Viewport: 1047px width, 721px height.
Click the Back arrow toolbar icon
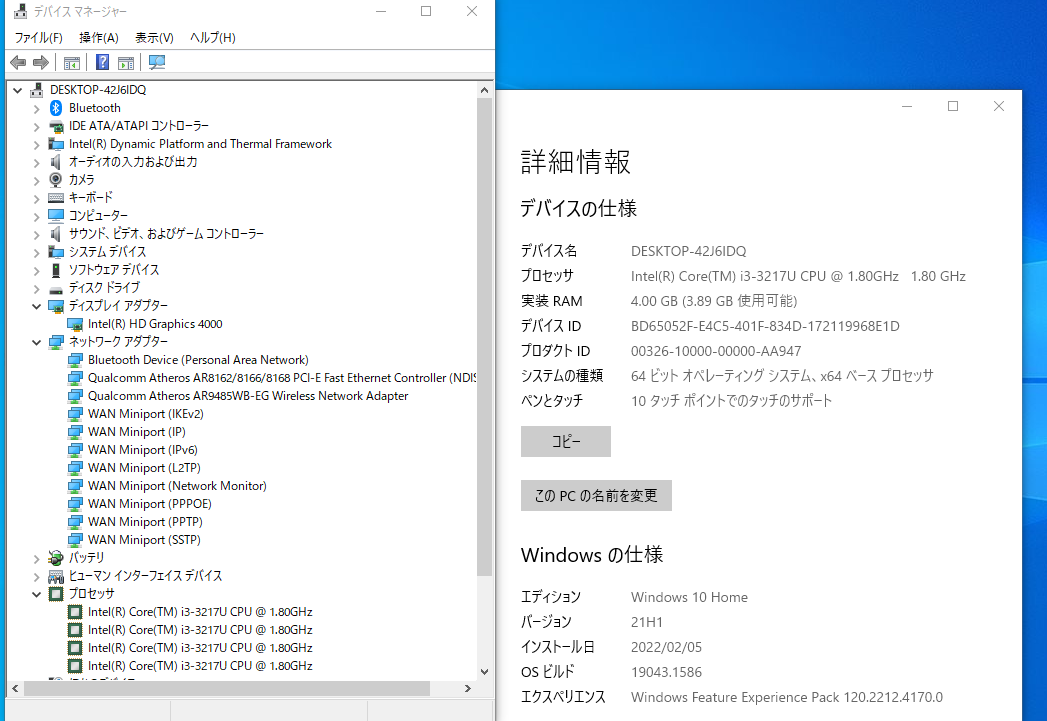click(18, 63)
